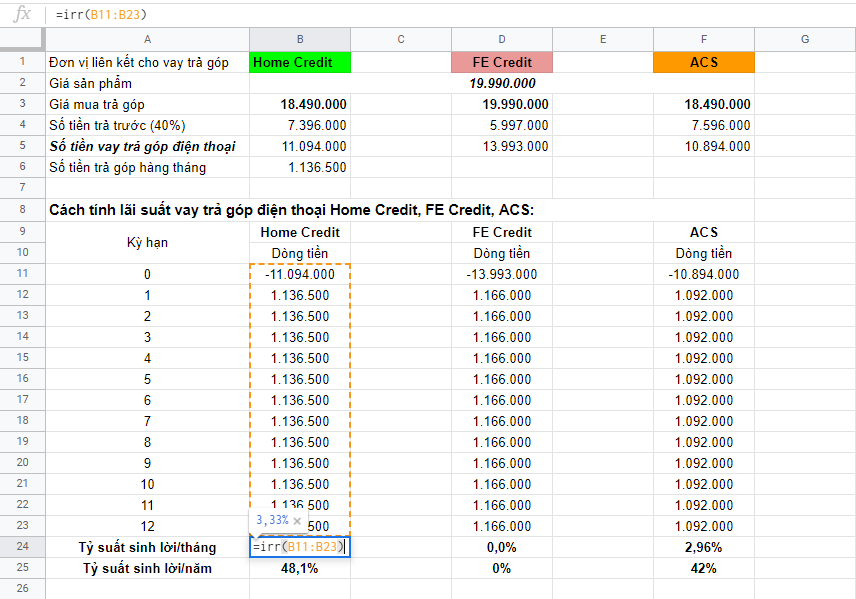Select row 1 header
This screenshot has height=599, width=856.
(x=22, y=62)
